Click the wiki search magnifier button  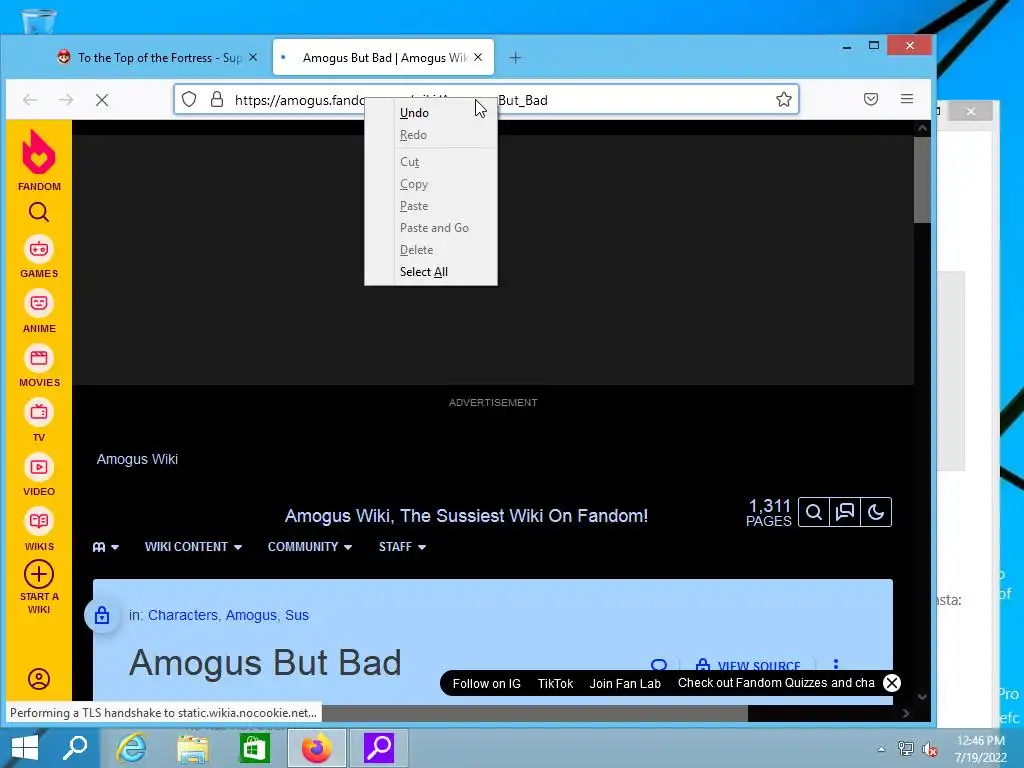coord(814,512)
